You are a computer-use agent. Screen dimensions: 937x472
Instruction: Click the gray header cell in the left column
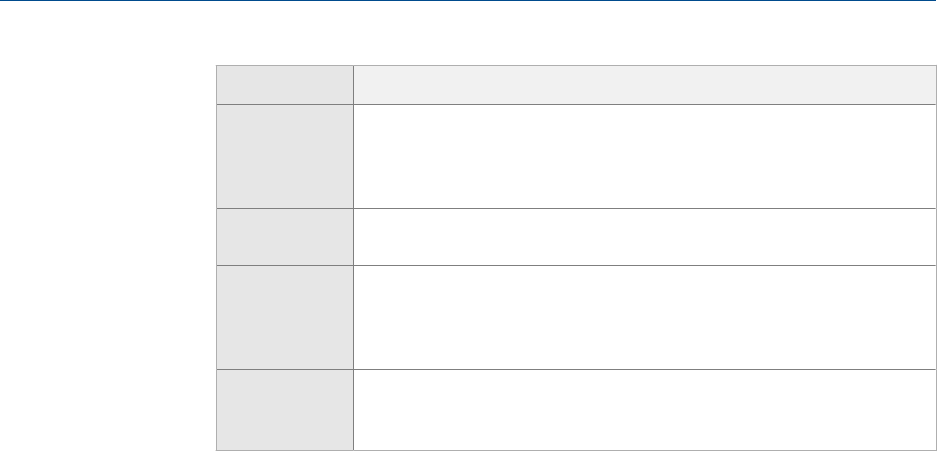pos(285,85)
